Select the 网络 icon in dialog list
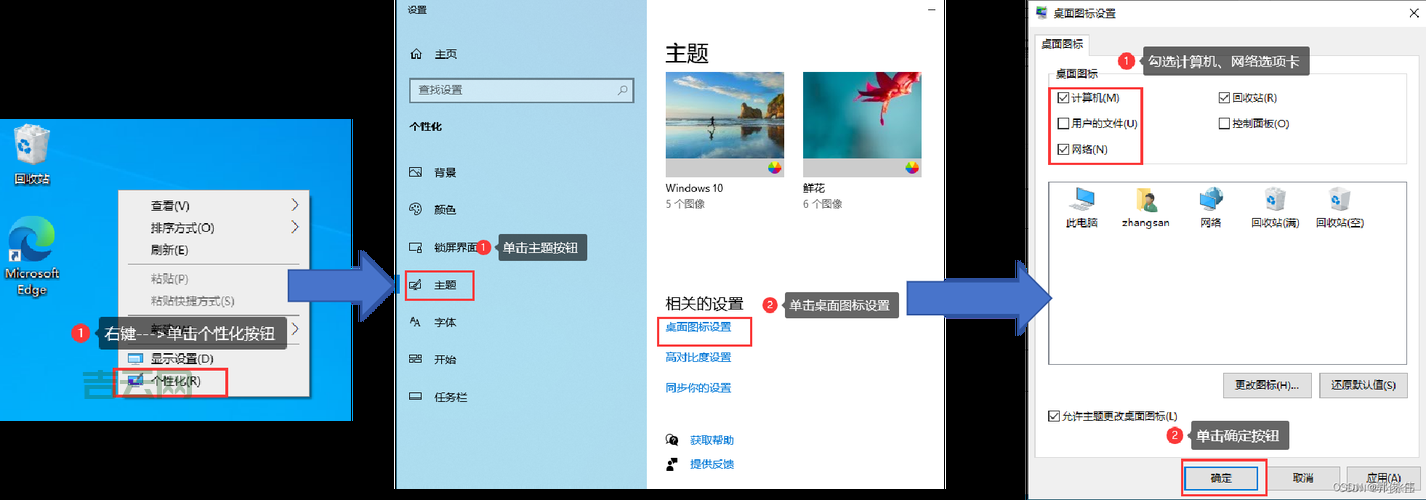Viewport: 1426px width, 500px height. tap(1210, 208)
